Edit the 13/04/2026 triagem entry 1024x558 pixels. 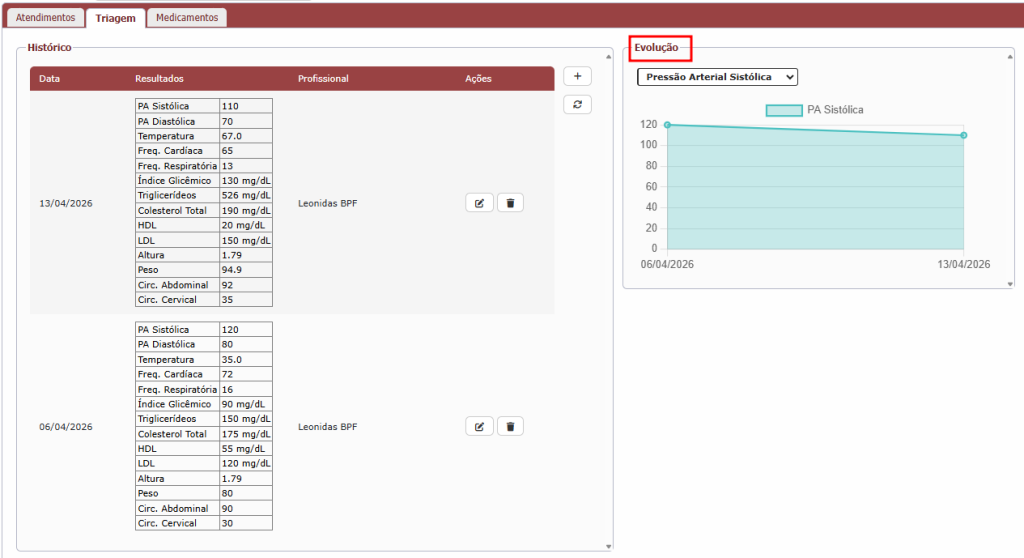[479, 203]
